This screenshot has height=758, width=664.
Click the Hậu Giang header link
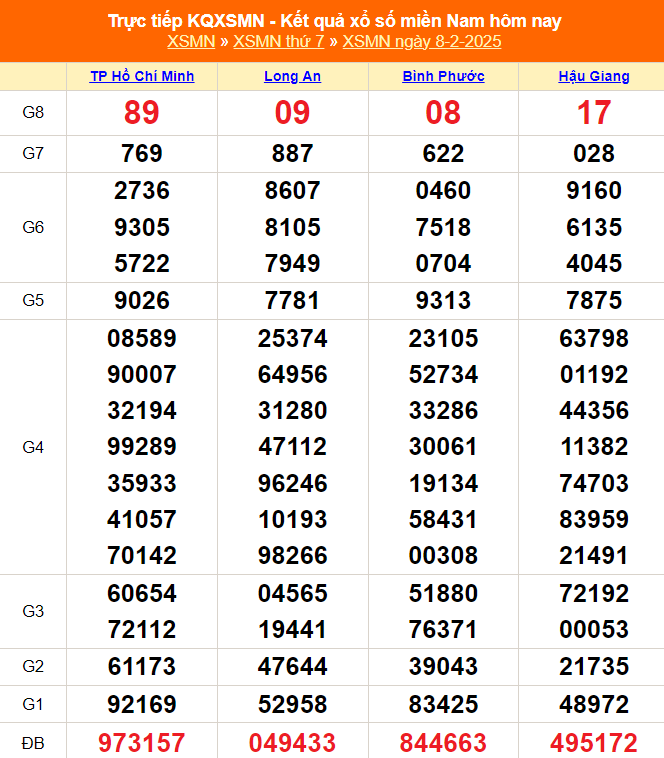(x=594, y=76)
